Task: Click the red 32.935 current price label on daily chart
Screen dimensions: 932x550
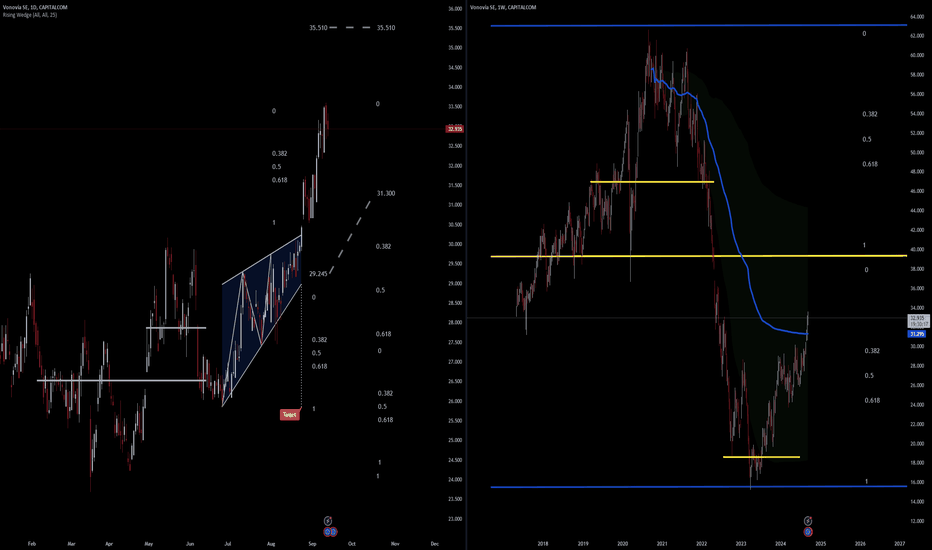Action: 455,129
